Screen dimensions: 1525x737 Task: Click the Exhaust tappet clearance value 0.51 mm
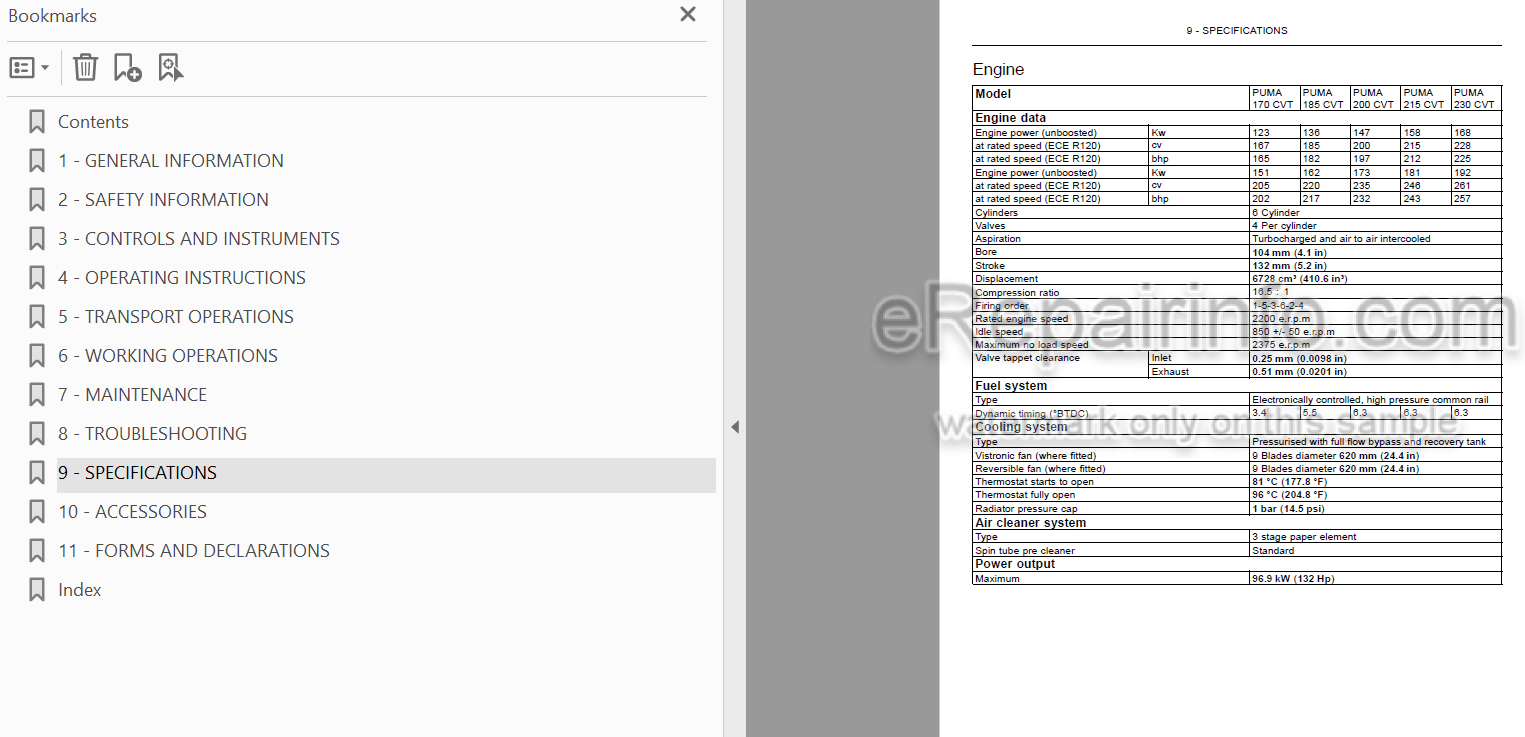coord(1299,372)
